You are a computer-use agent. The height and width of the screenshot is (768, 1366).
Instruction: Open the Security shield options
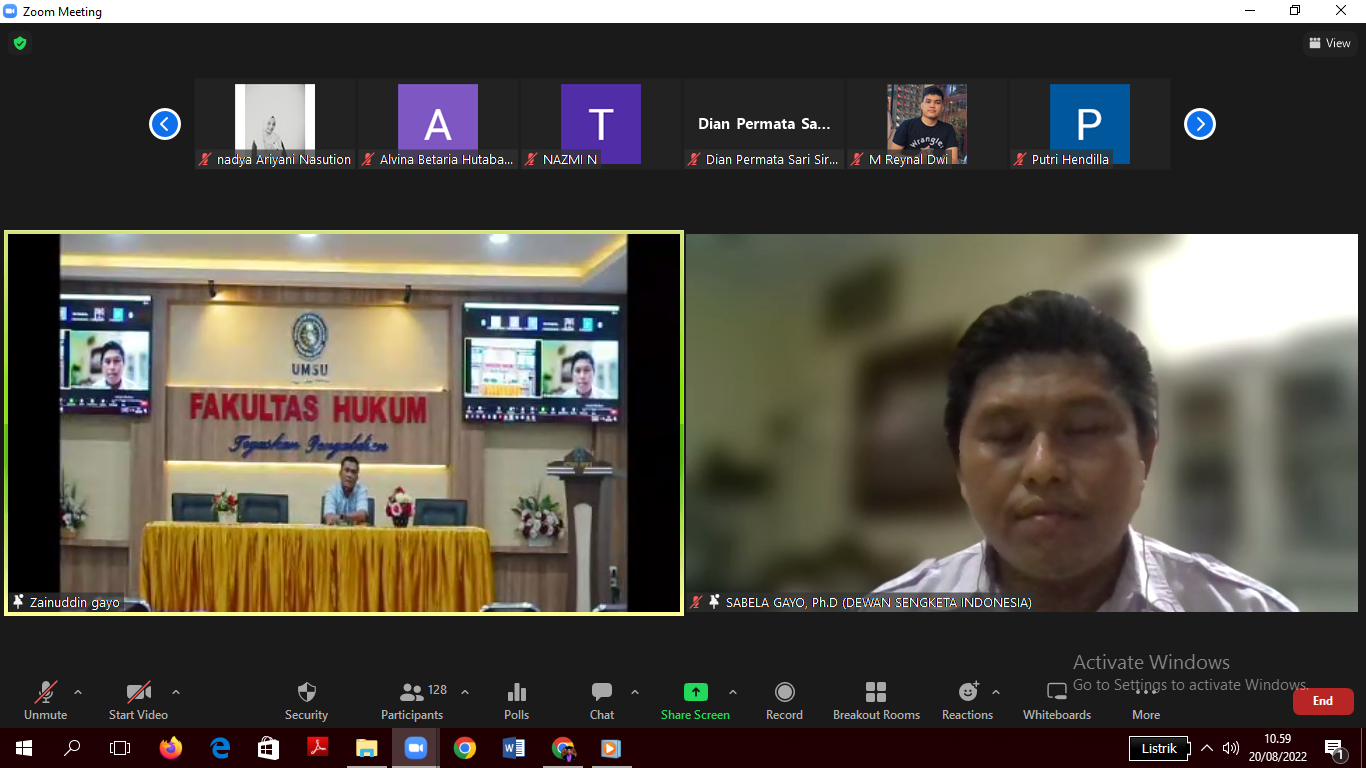(306, 700)
